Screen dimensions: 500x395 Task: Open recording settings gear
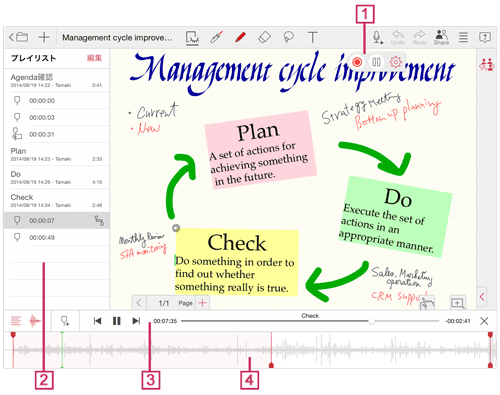click(x=396, y=62)
